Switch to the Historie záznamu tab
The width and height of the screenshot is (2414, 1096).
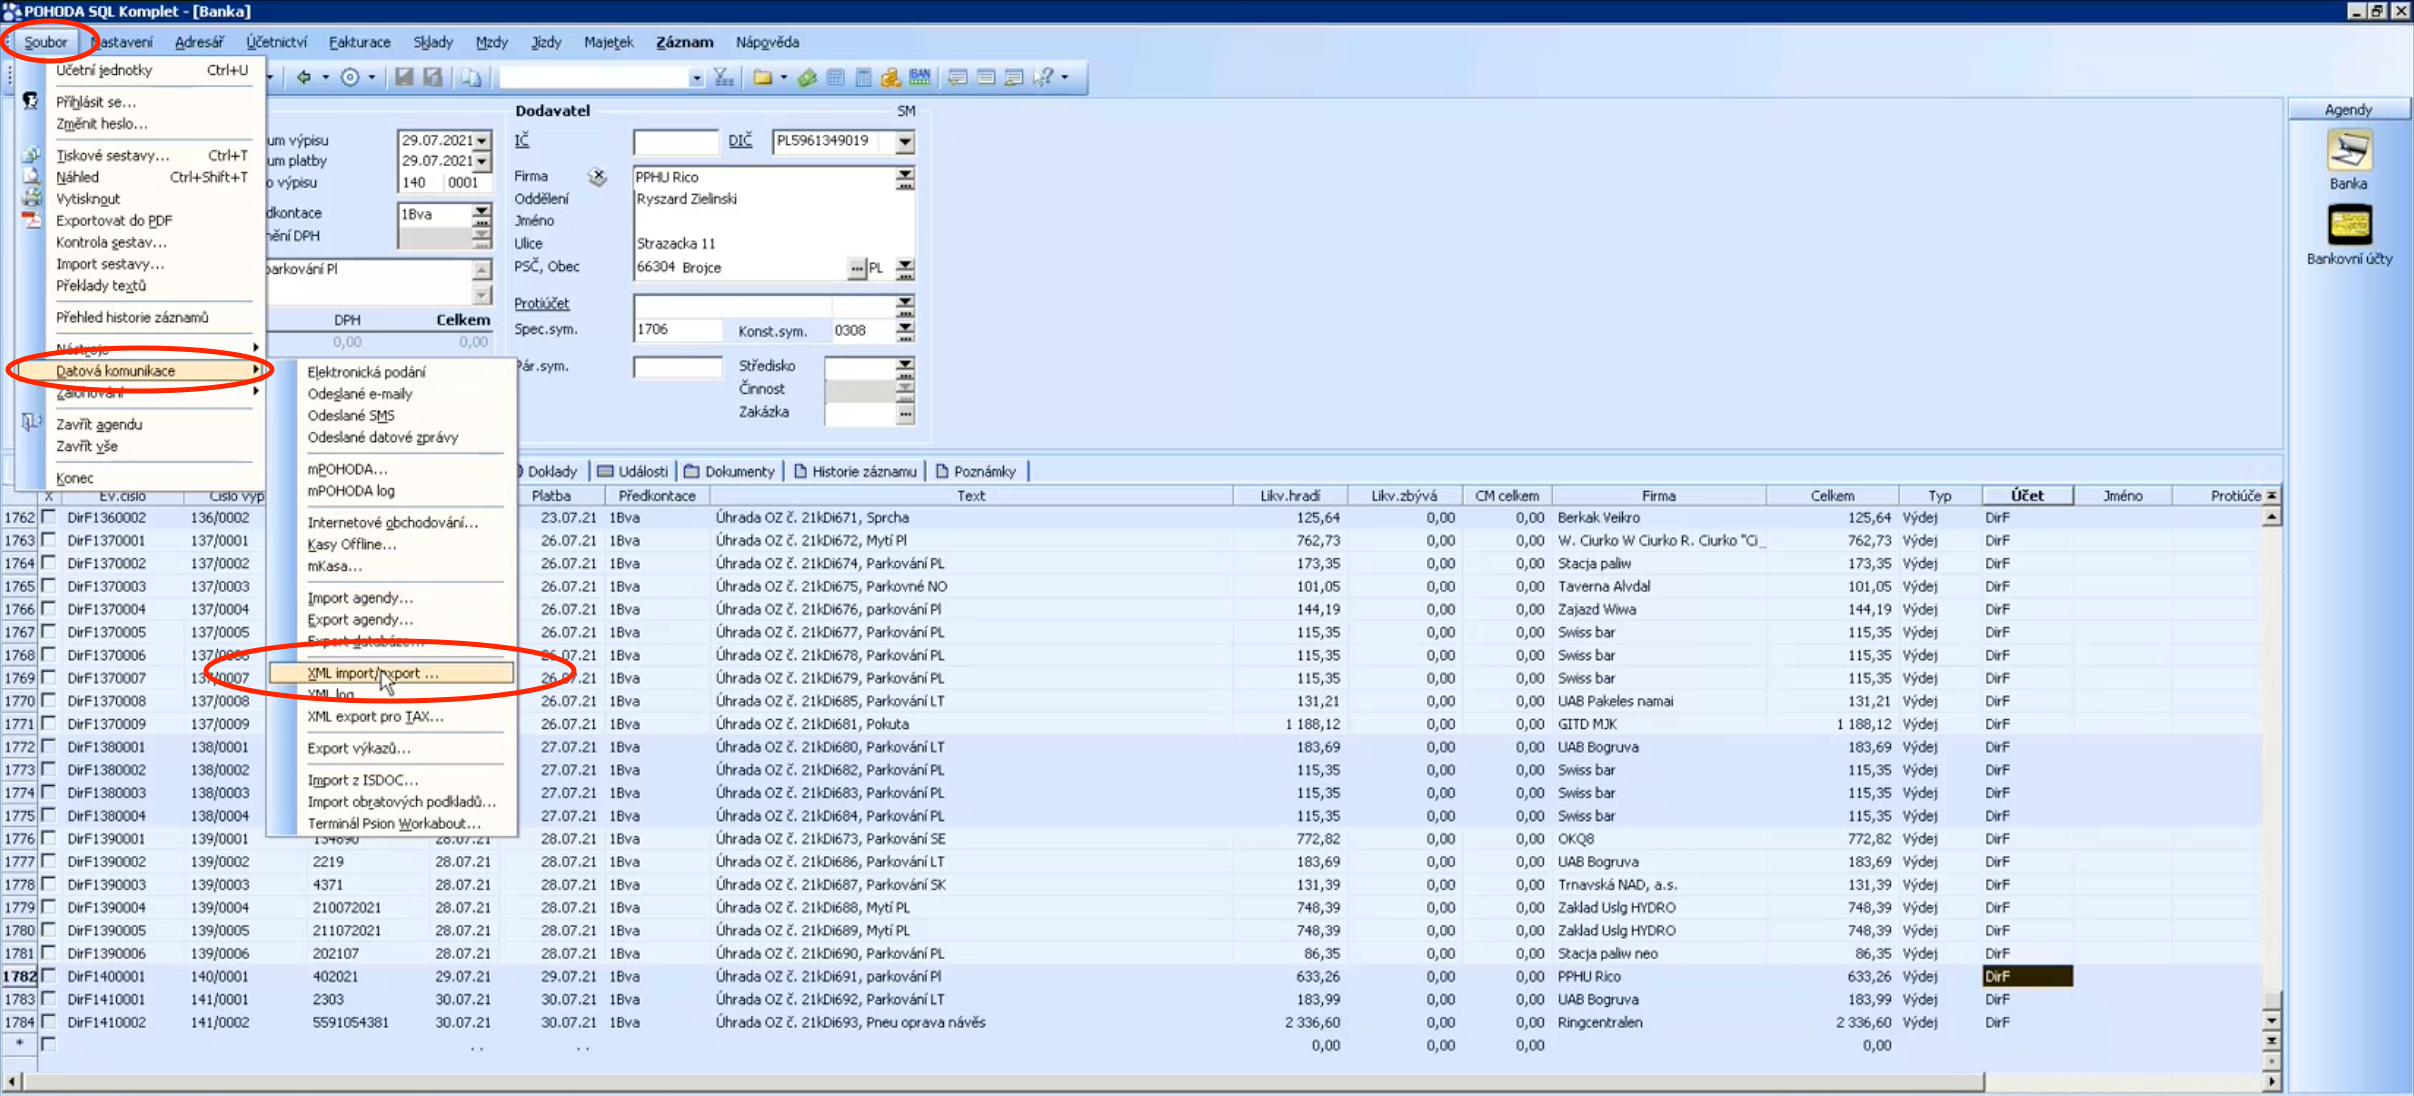[855, 471]
